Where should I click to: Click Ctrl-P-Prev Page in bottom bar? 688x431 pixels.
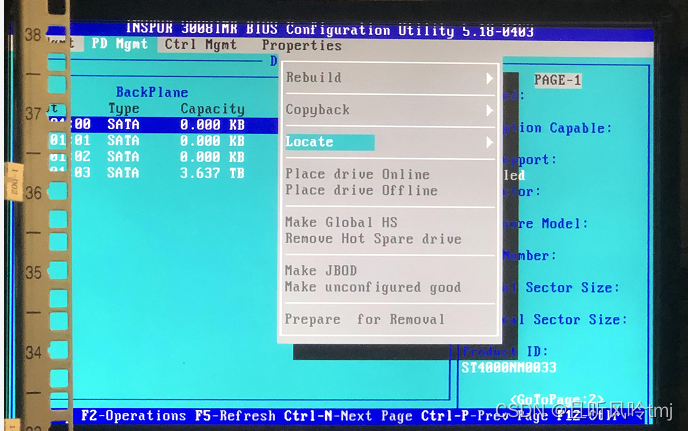point(484,416)
